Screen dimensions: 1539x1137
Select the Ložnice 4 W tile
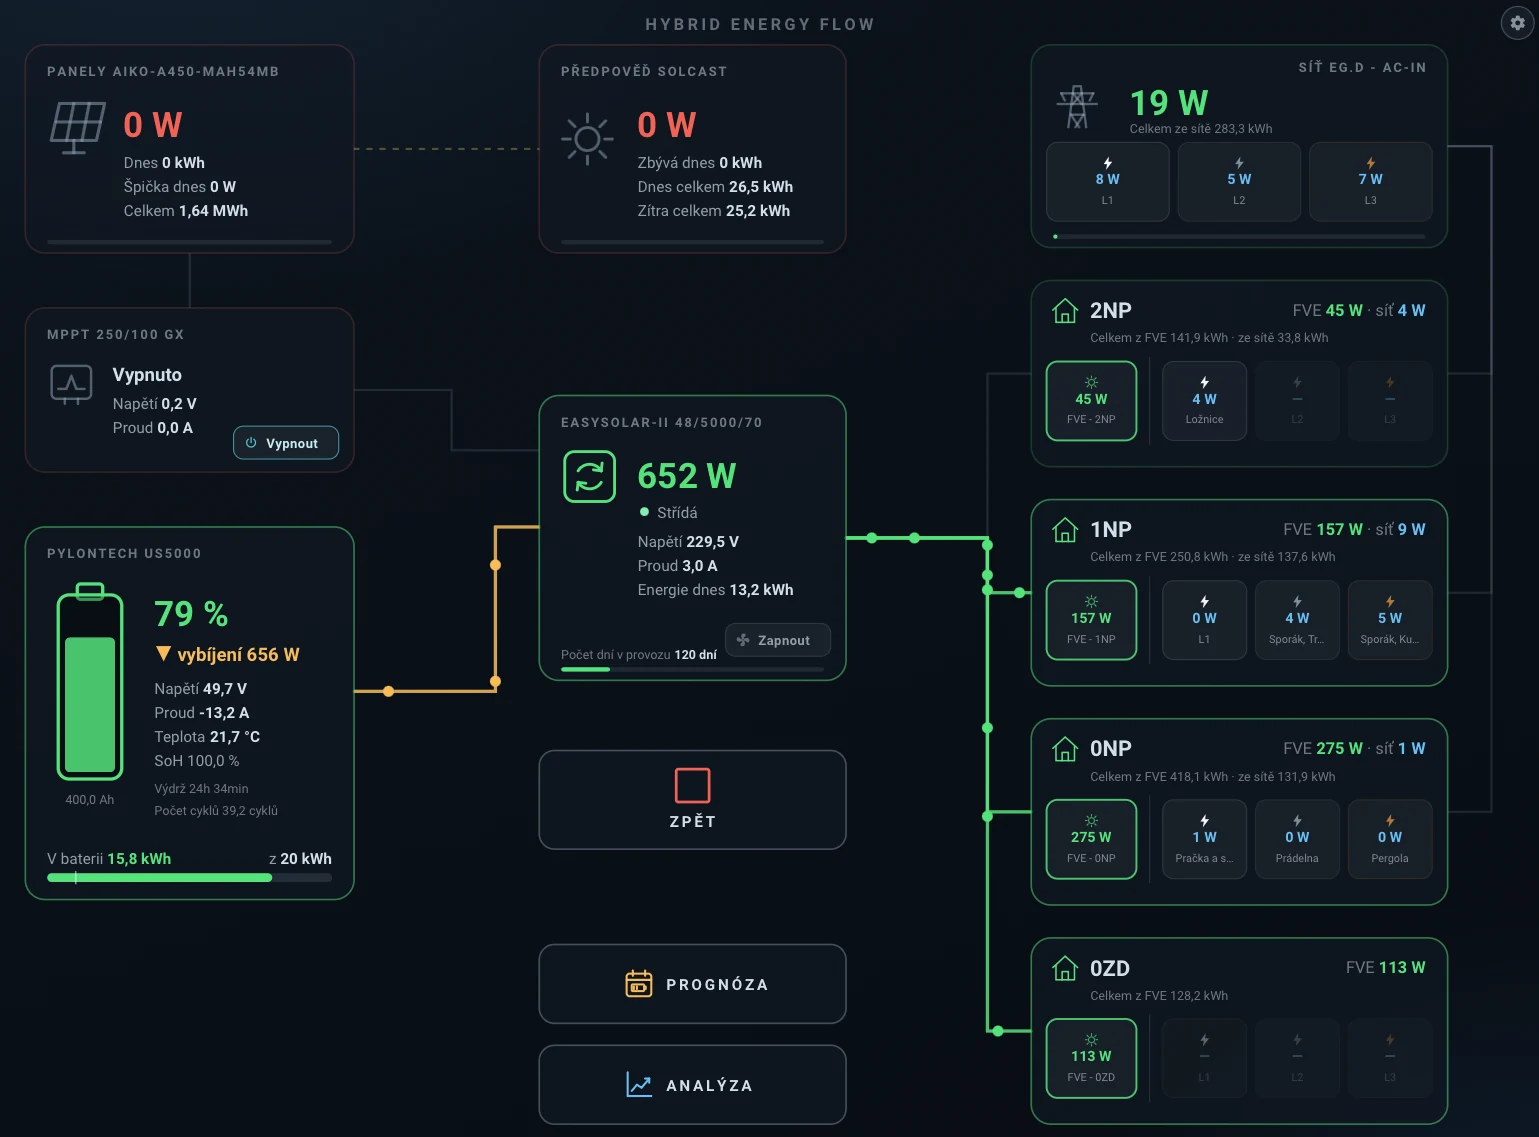tap(1204, 401)
